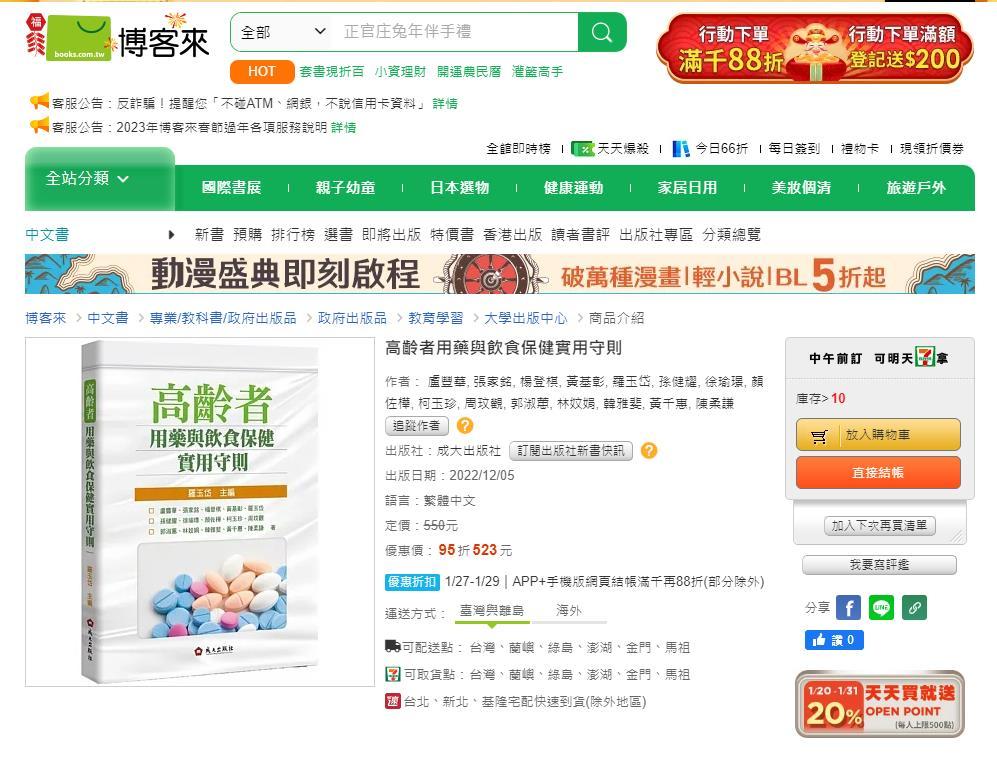Click the 追蹤作者 button

pyautogui.click(x=416, y=425)
